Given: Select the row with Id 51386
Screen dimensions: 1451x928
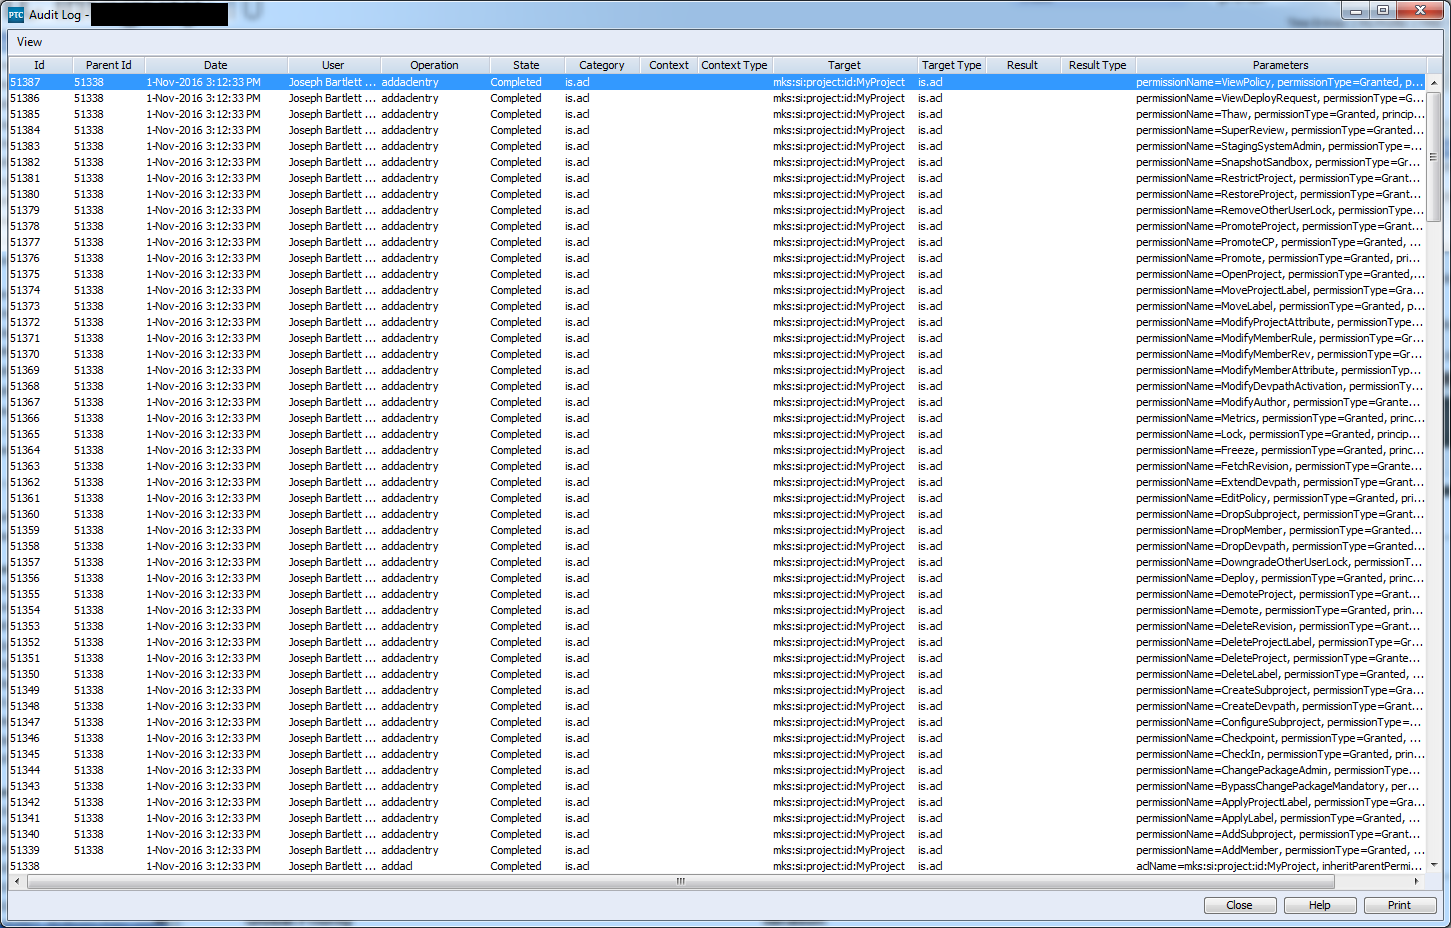Looking at the screenshot, I should pyautogui.click(x=717, y=98).
